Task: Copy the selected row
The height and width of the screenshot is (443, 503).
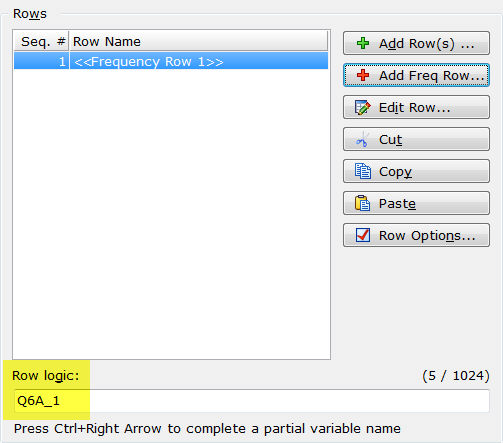Action: (416, 171)
